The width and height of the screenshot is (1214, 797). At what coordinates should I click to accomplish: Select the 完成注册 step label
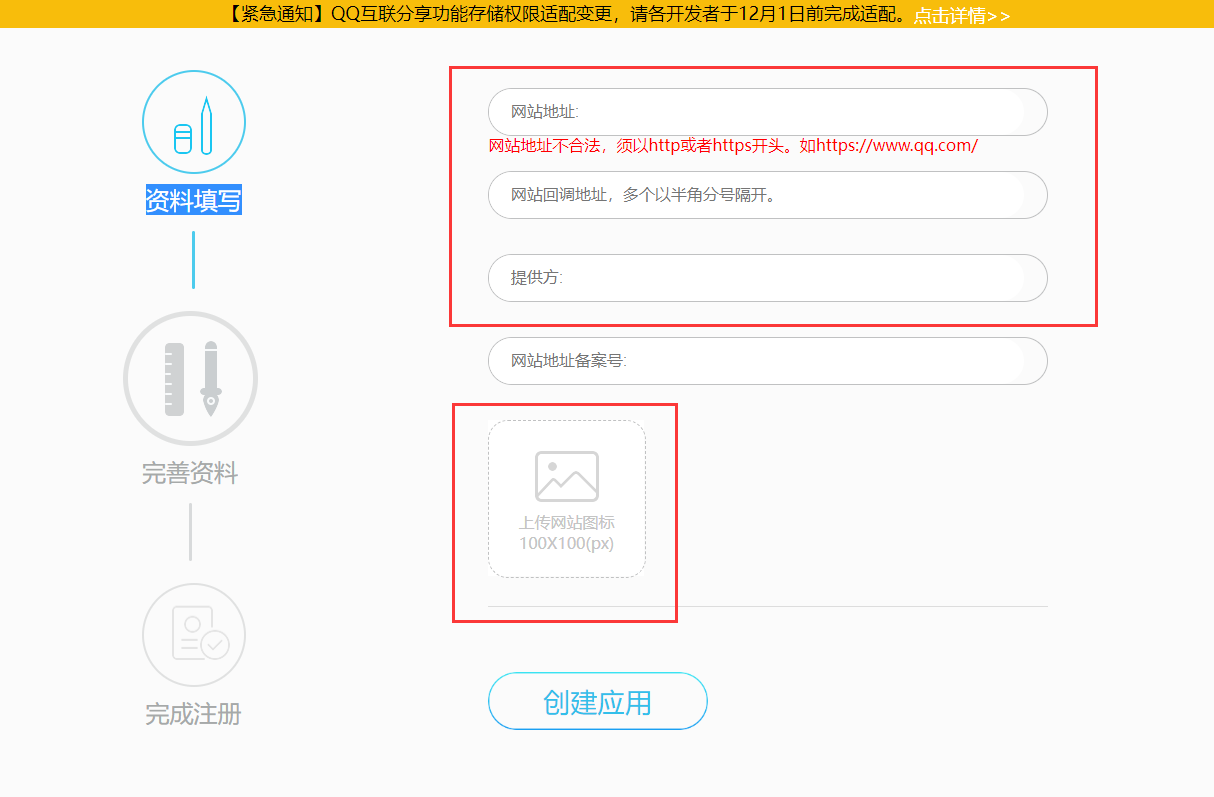tap(193, 714)
